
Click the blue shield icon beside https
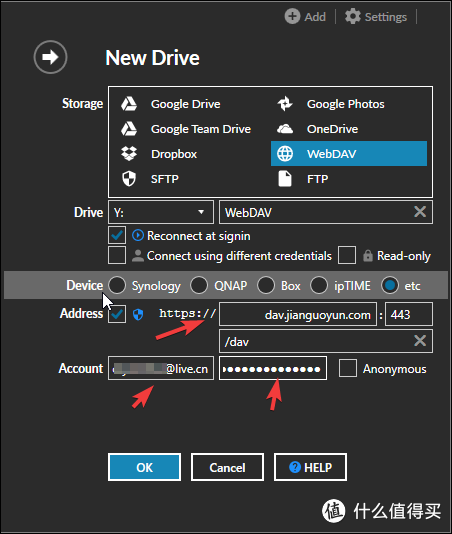click(x=138, y=314)
